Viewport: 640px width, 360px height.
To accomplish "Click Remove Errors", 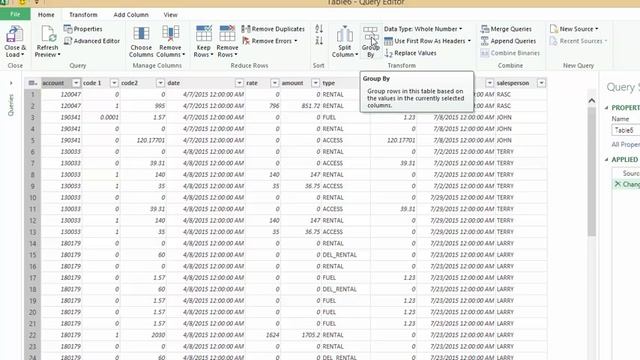I will click(x=269, y=41).
